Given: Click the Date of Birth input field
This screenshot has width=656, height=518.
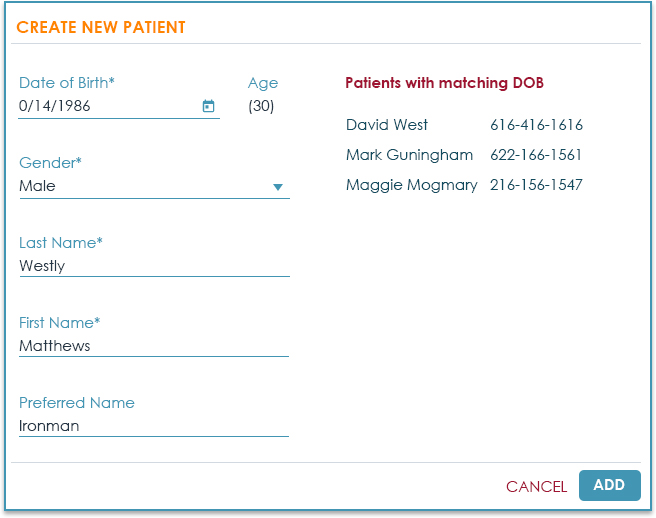Looking at the screenshot, I should click(x=105, y=106).
